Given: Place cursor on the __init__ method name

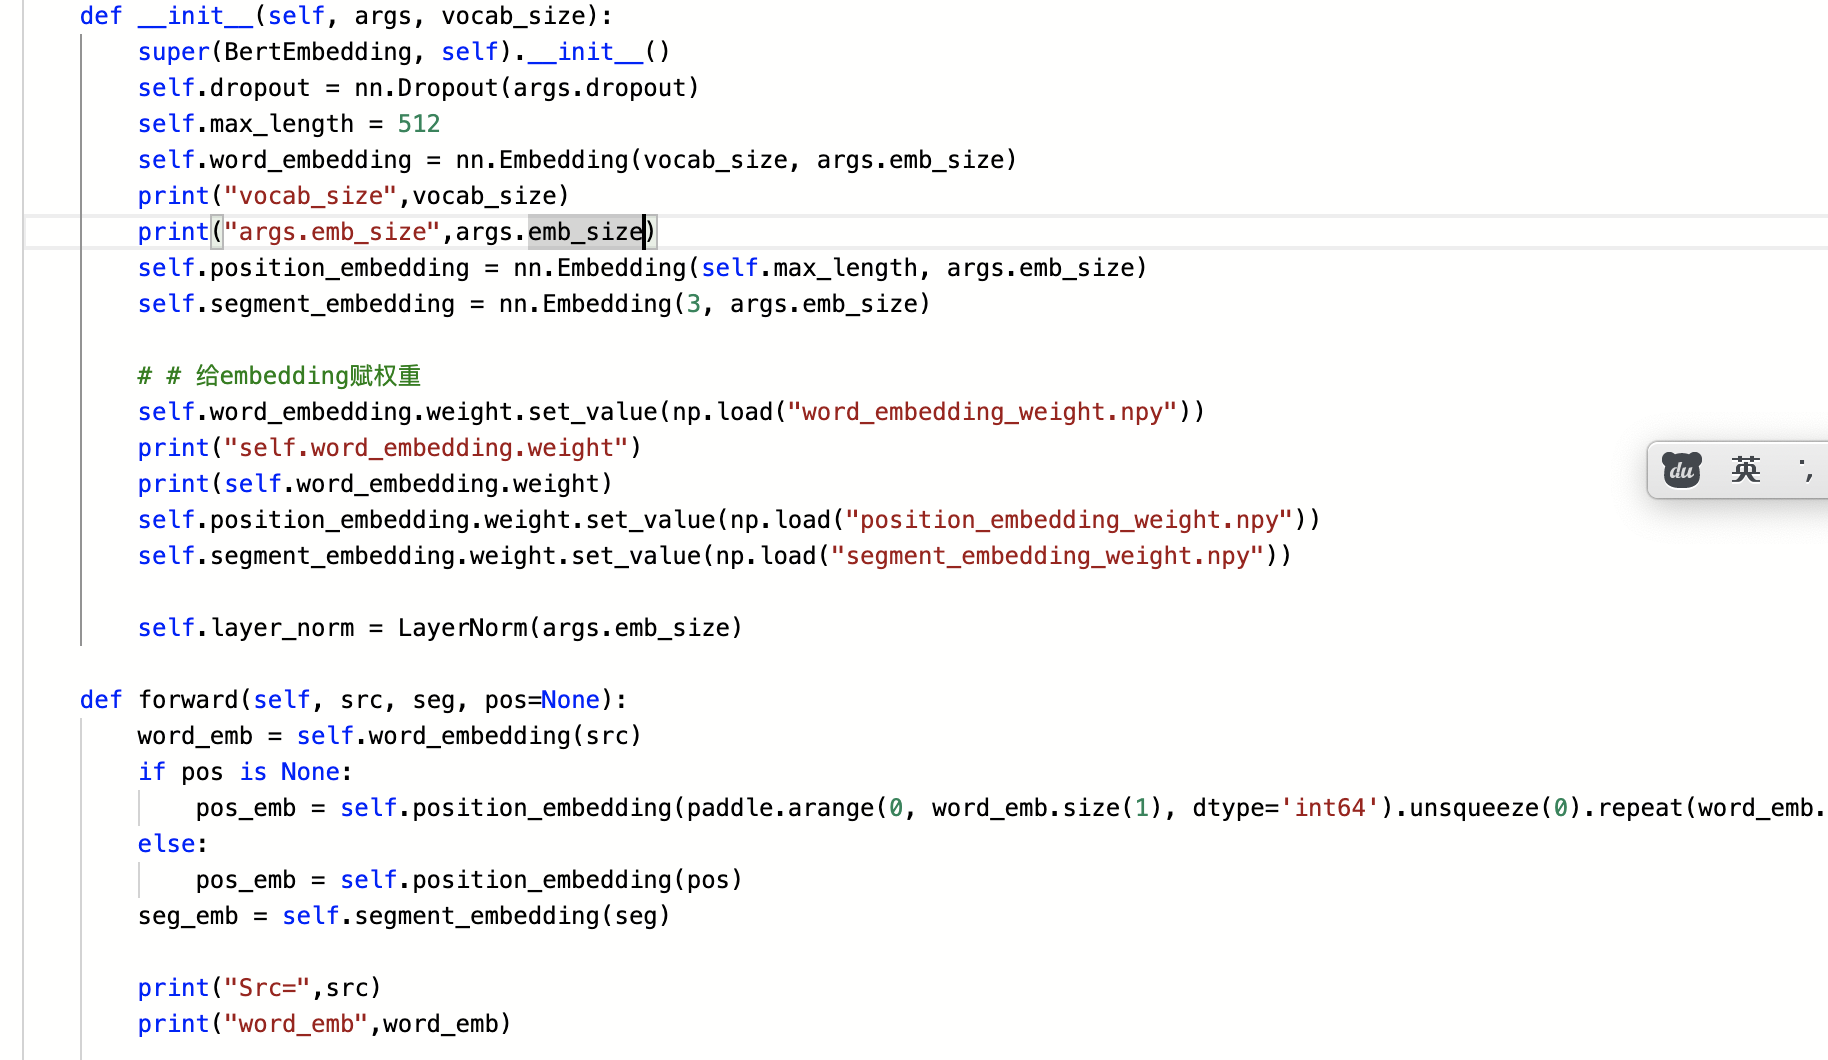Looking at the screenshot, I should coord(195,15).
